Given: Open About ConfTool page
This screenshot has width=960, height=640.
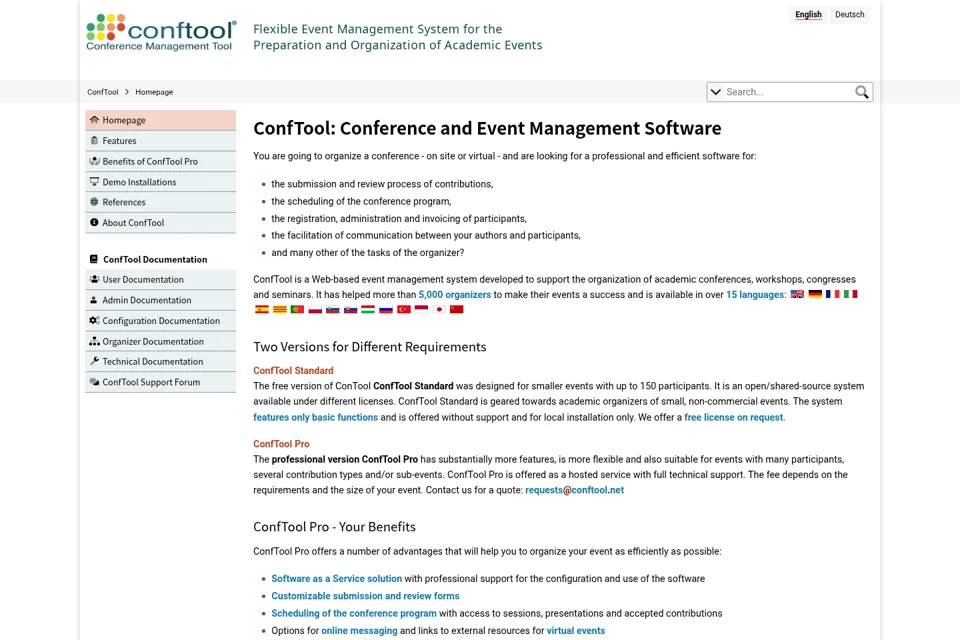Looking at the screenshot, I should [160, 223].
